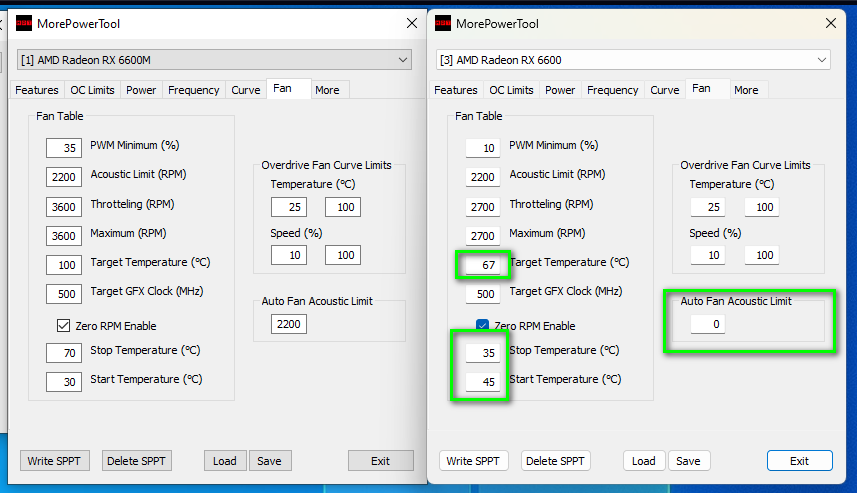The image size is (857, 493).
Task: Click Exit button in right window
Action: [800, 461]
